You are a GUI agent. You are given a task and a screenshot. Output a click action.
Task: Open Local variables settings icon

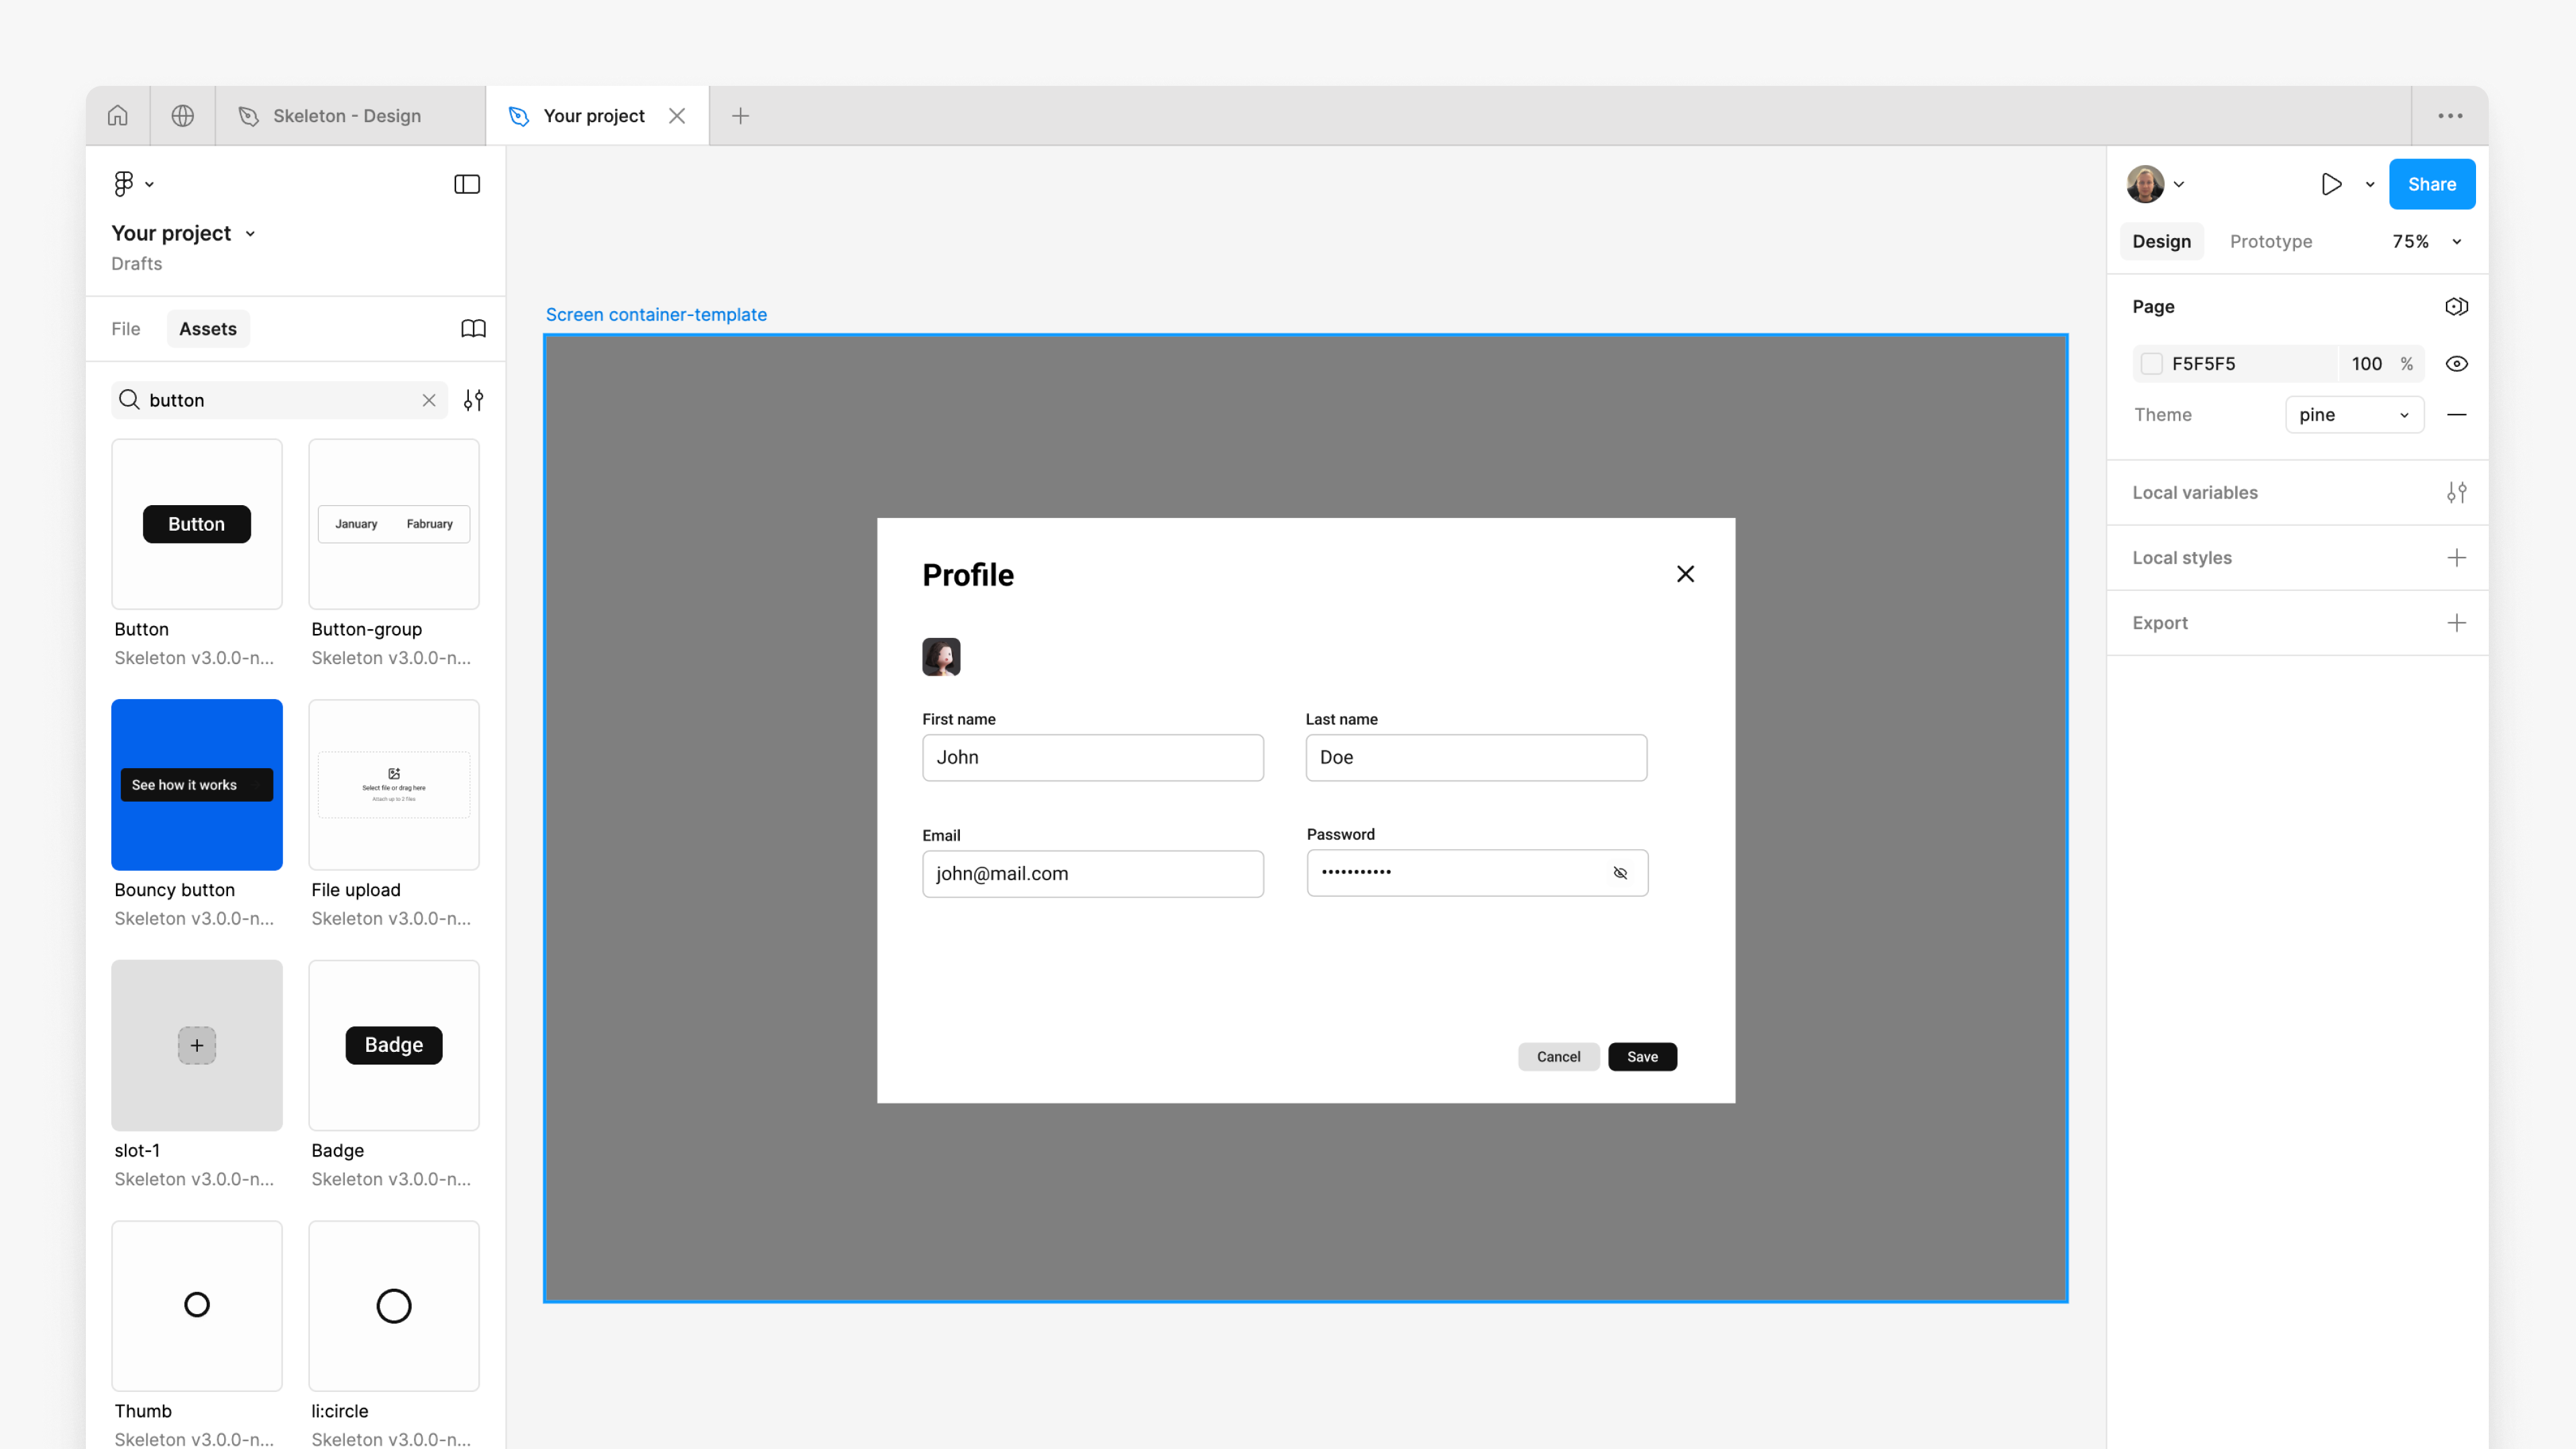pyautogui.click(x=2456, y=493)
